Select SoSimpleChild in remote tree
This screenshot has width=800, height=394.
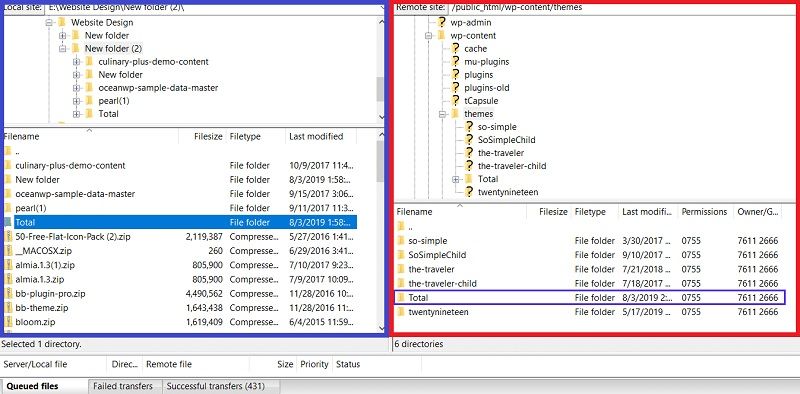pos(506,140)
